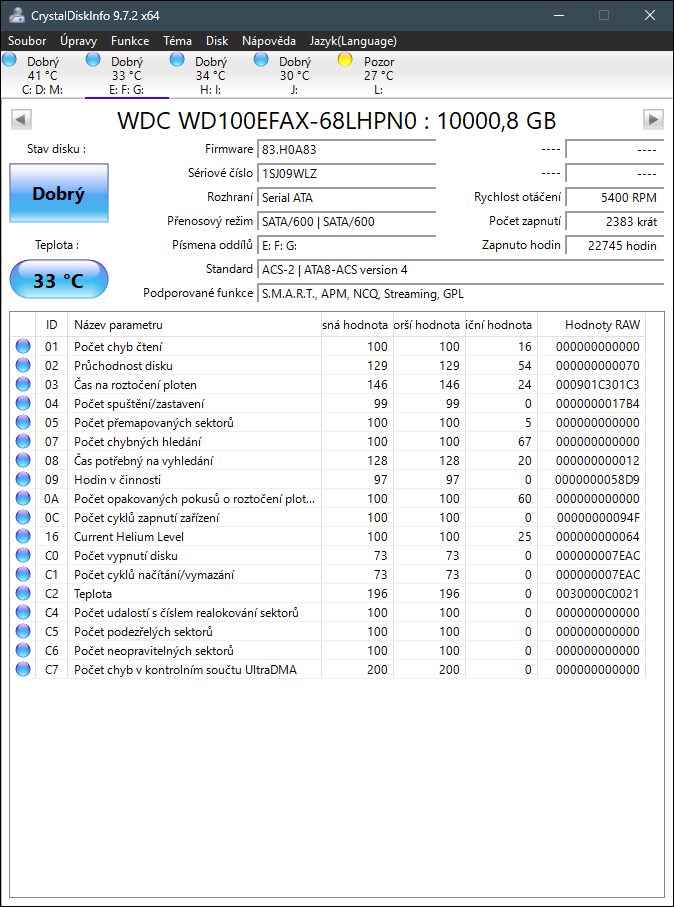Click status icon for Čas na roztočení ploten
This screenshot has width=674, height=907.
pos(23,385)
